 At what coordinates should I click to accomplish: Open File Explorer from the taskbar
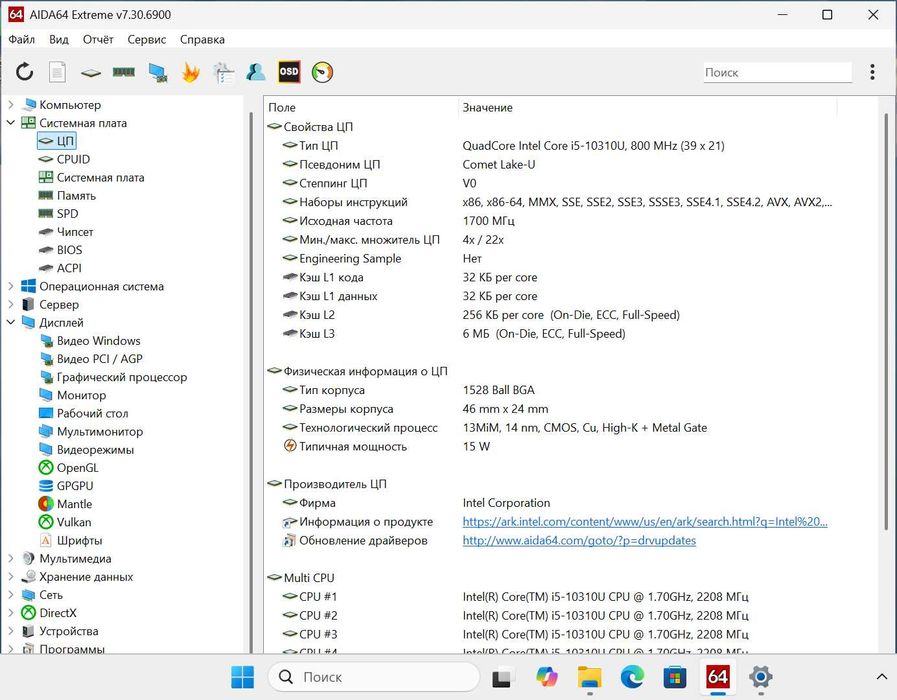[x=589, y=677]
